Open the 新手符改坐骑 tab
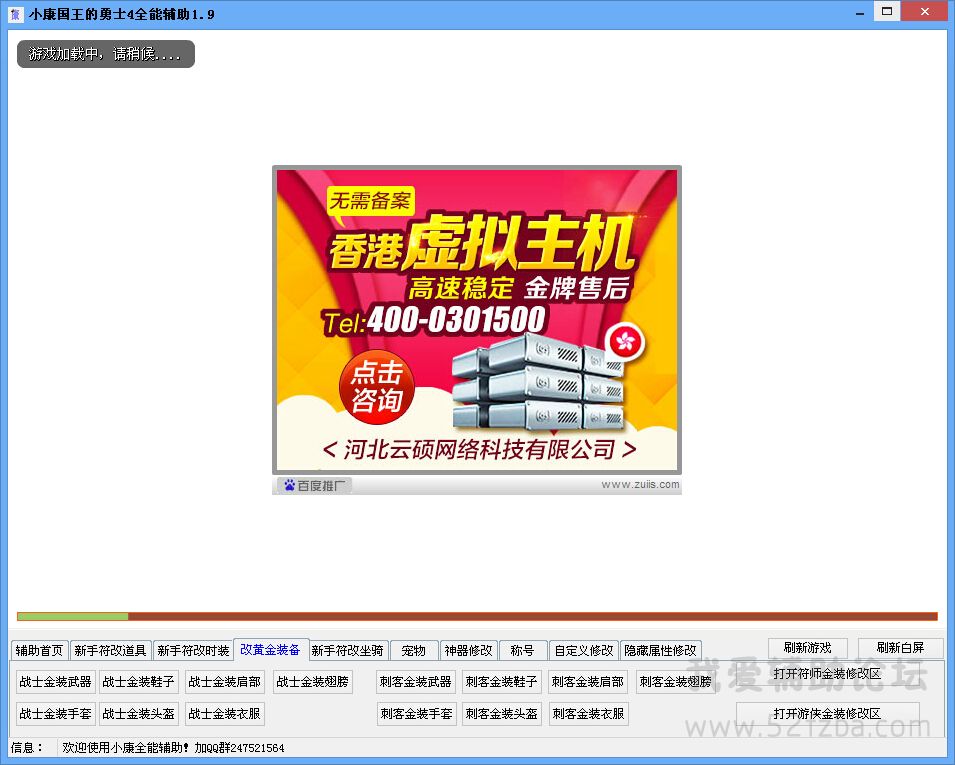 point(347,650)
